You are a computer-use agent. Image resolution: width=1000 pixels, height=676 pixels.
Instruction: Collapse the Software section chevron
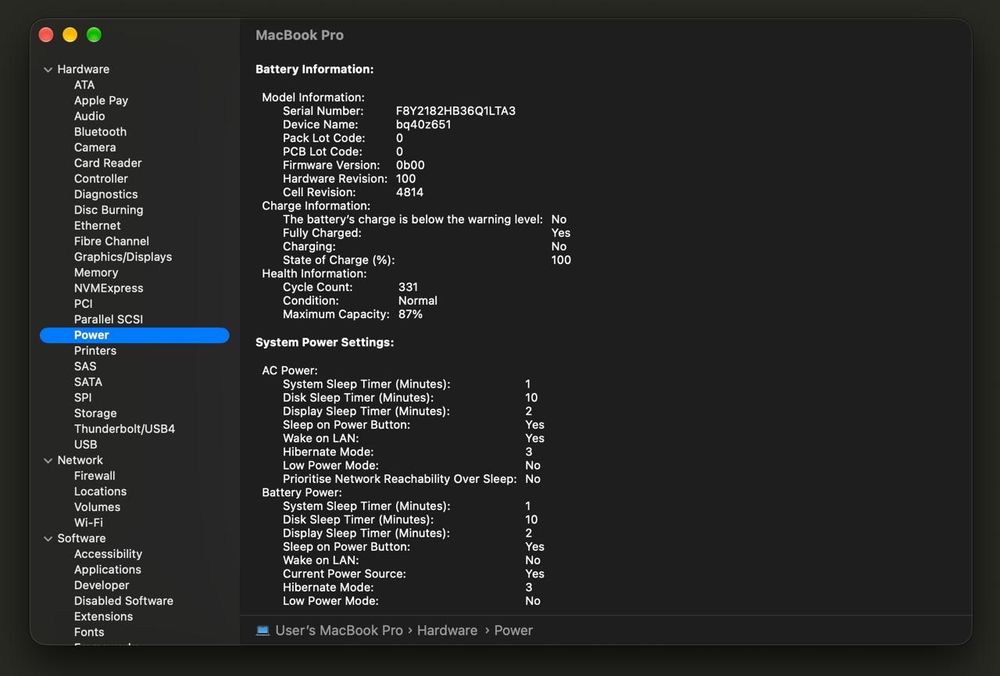48,539
